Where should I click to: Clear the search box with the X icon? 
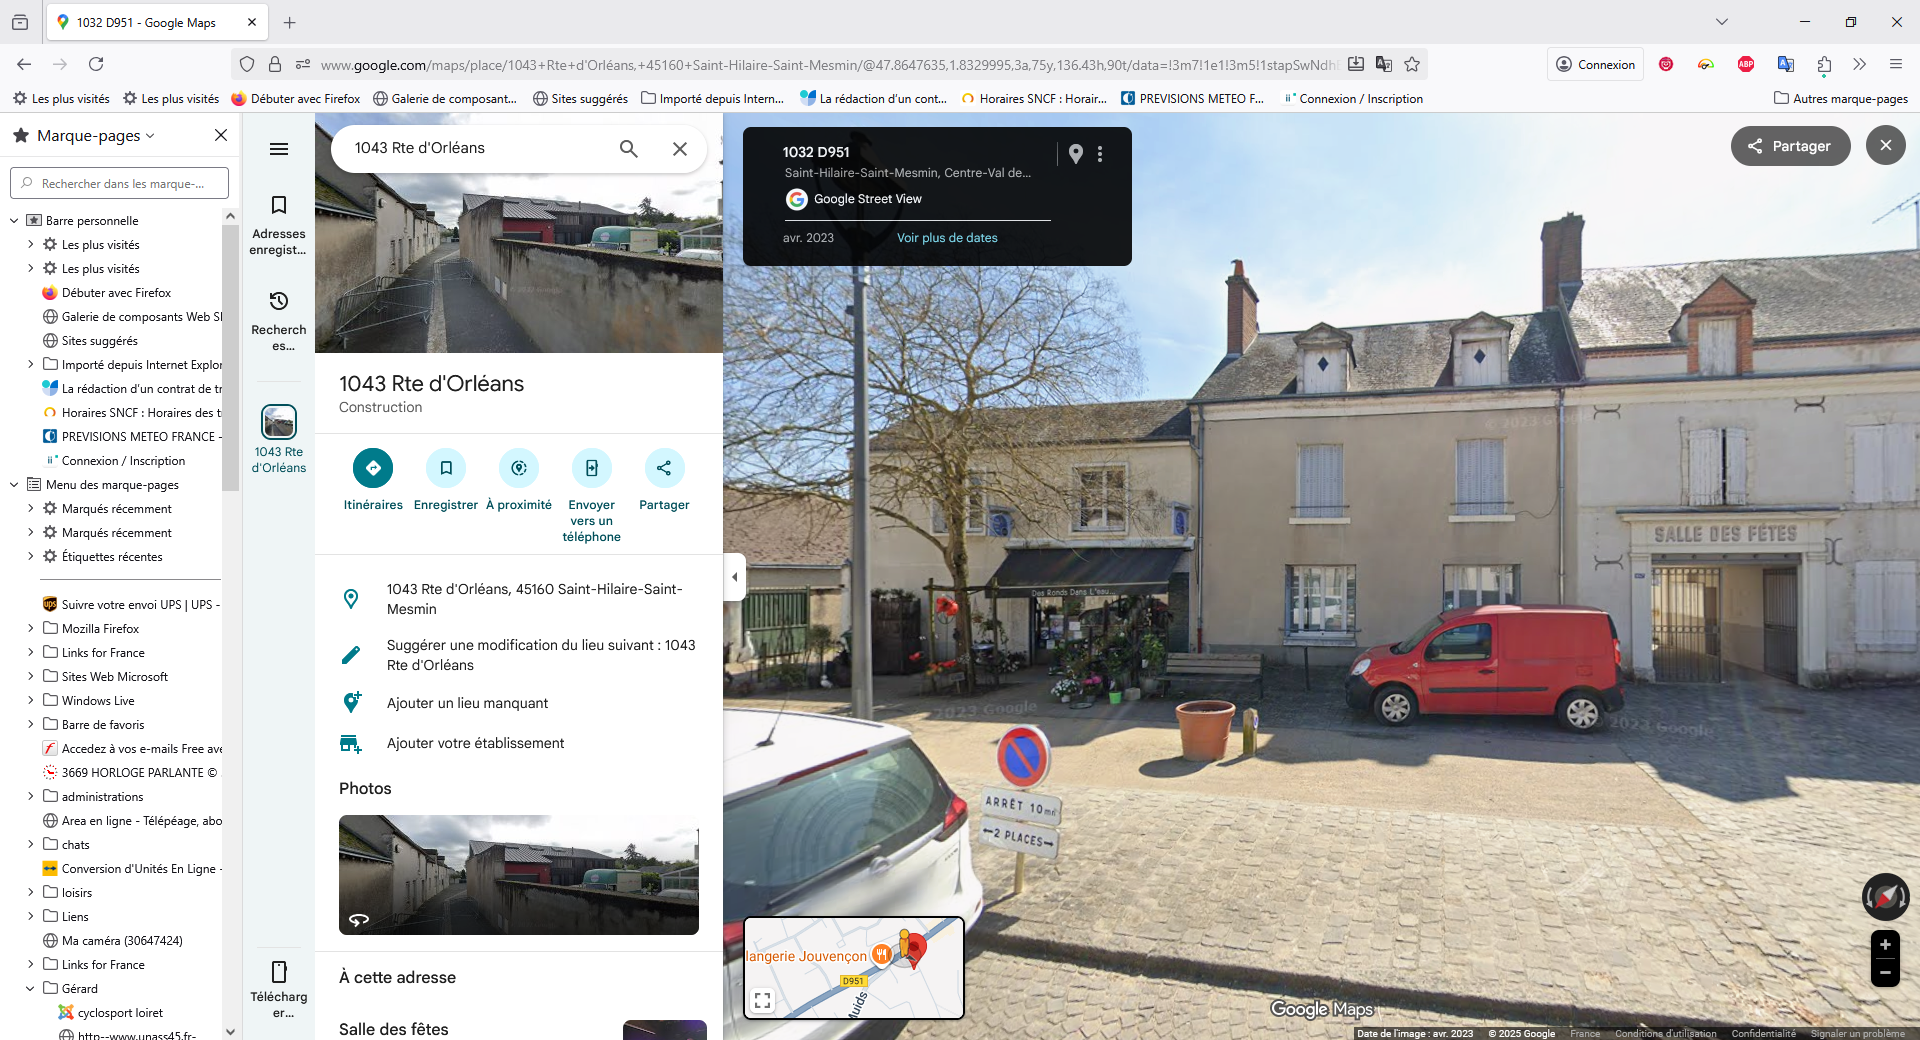coord(680,148)
